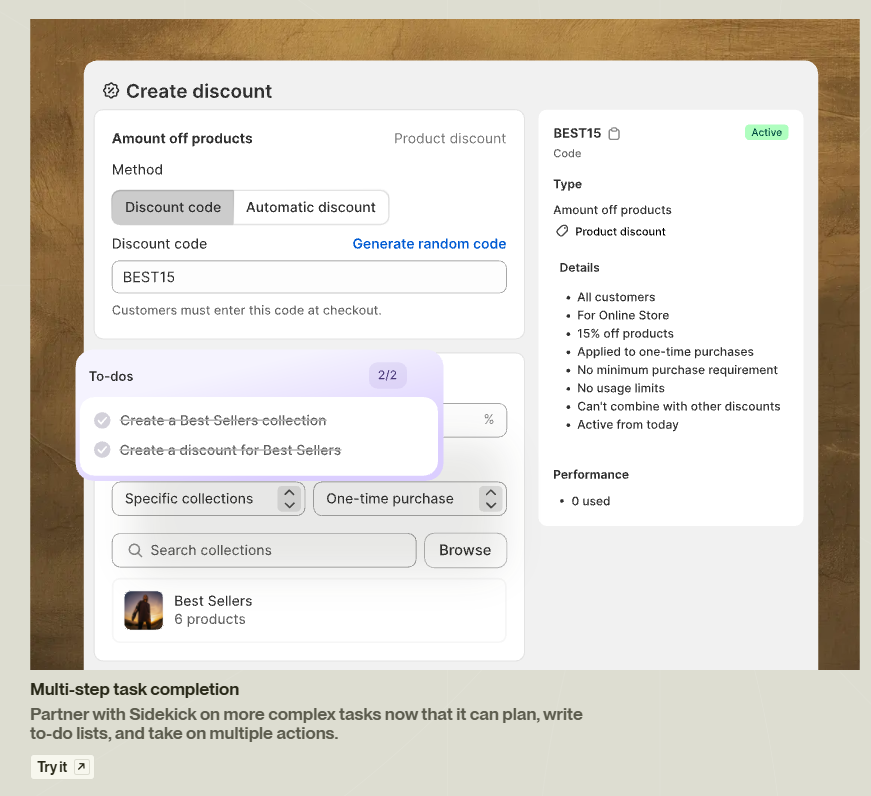
Task: Check the circle beside Create a discount for Best Sellers
Action: pos(101,450)
